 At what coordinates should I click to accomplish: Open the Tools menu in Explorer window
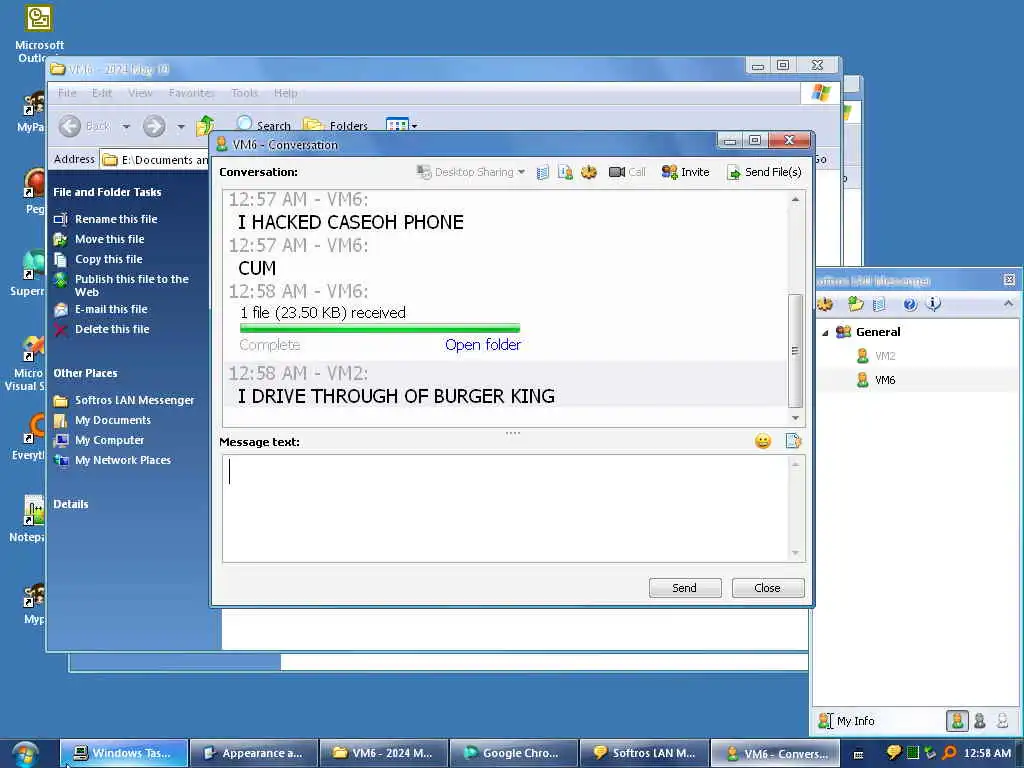244,93
